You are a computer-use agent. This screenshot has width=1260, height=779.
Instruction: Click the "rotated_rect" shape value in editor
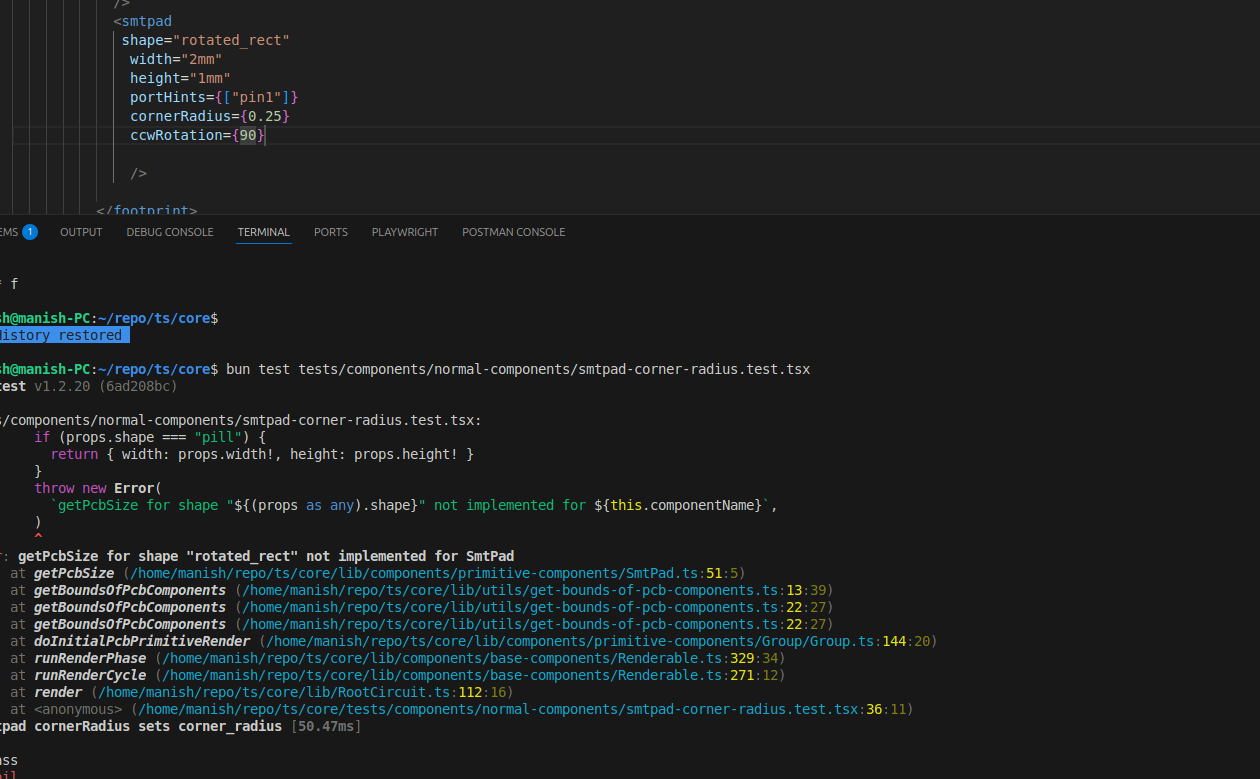pyautogui.click(x=231, y=40)
